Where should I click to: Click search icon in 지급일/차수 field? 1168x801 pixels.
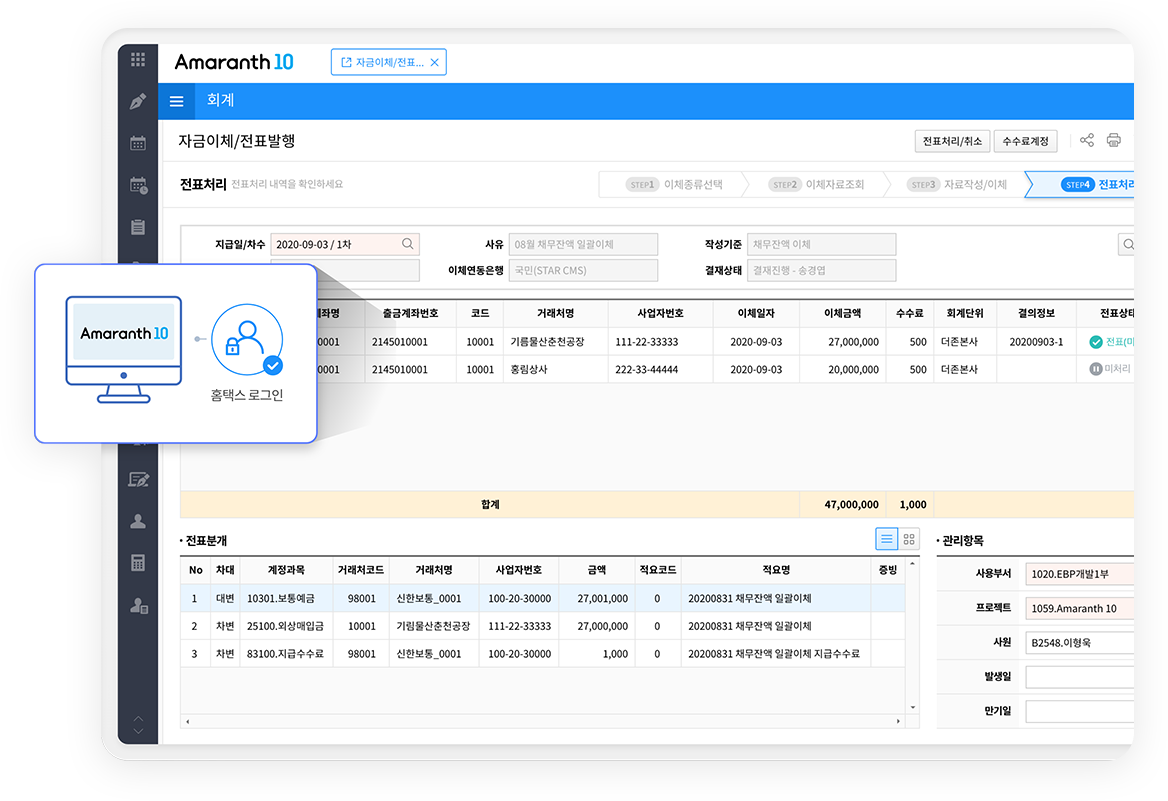pos(407,244)
